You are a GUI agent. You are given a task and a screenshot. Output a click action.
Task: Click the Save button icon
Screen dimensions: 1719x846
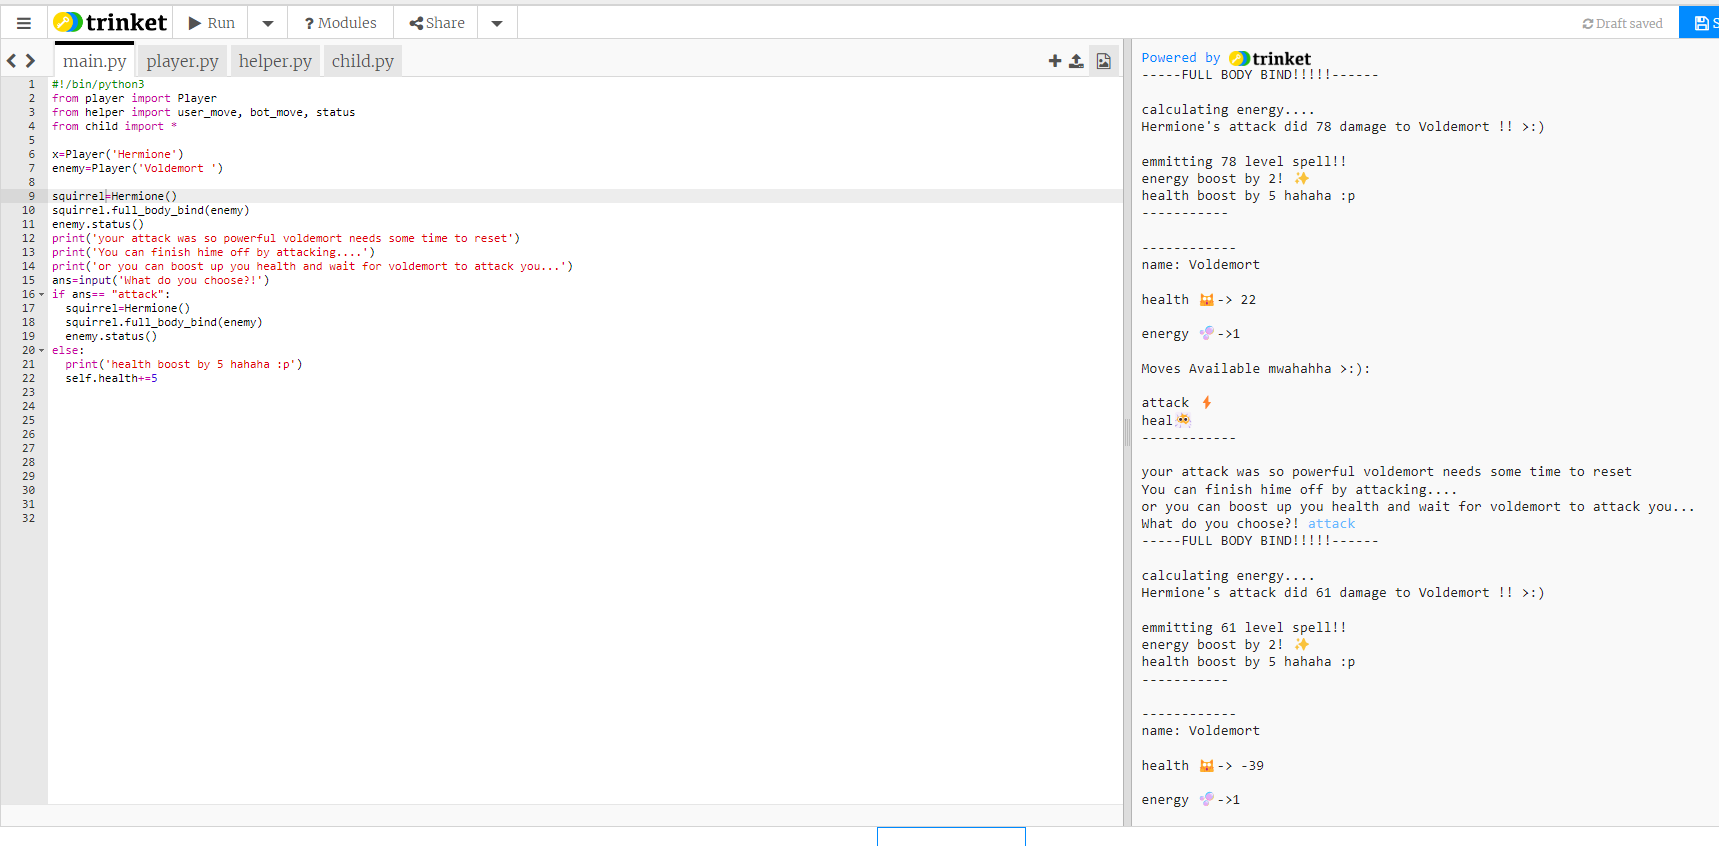[1701, 23]
